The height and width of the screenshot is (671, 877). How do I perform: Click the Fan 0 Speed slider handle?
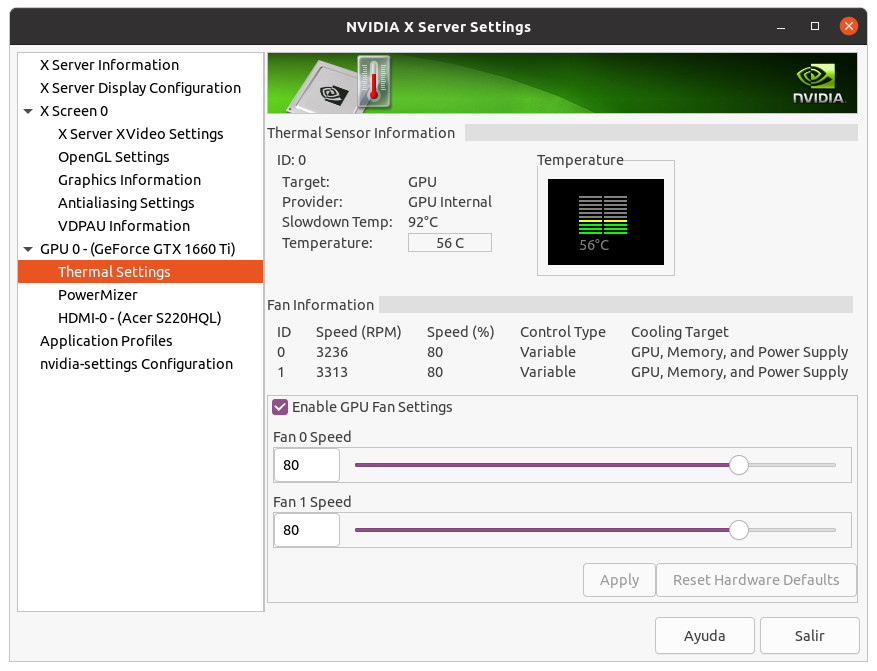[738, 465]
